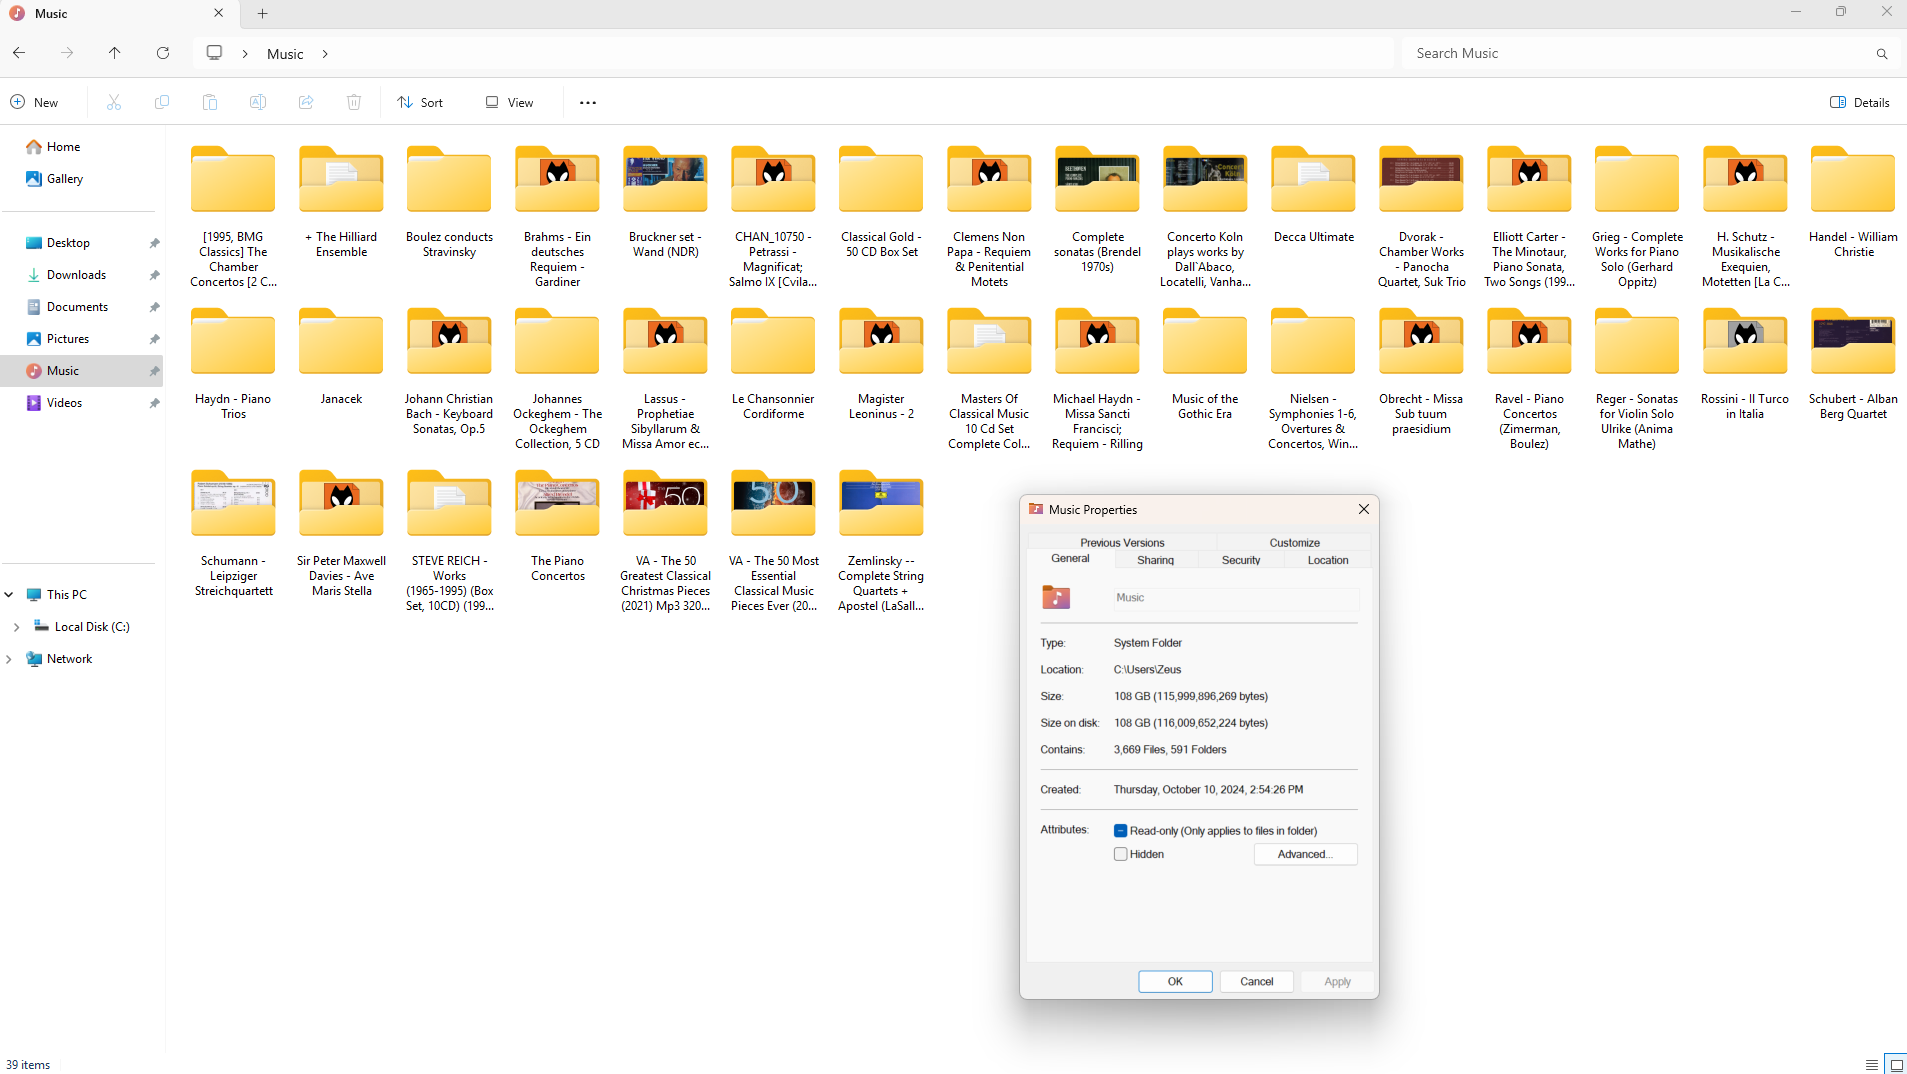Go up one directory level
This screenshot has width=1907, height=1074.
(115, 53)
